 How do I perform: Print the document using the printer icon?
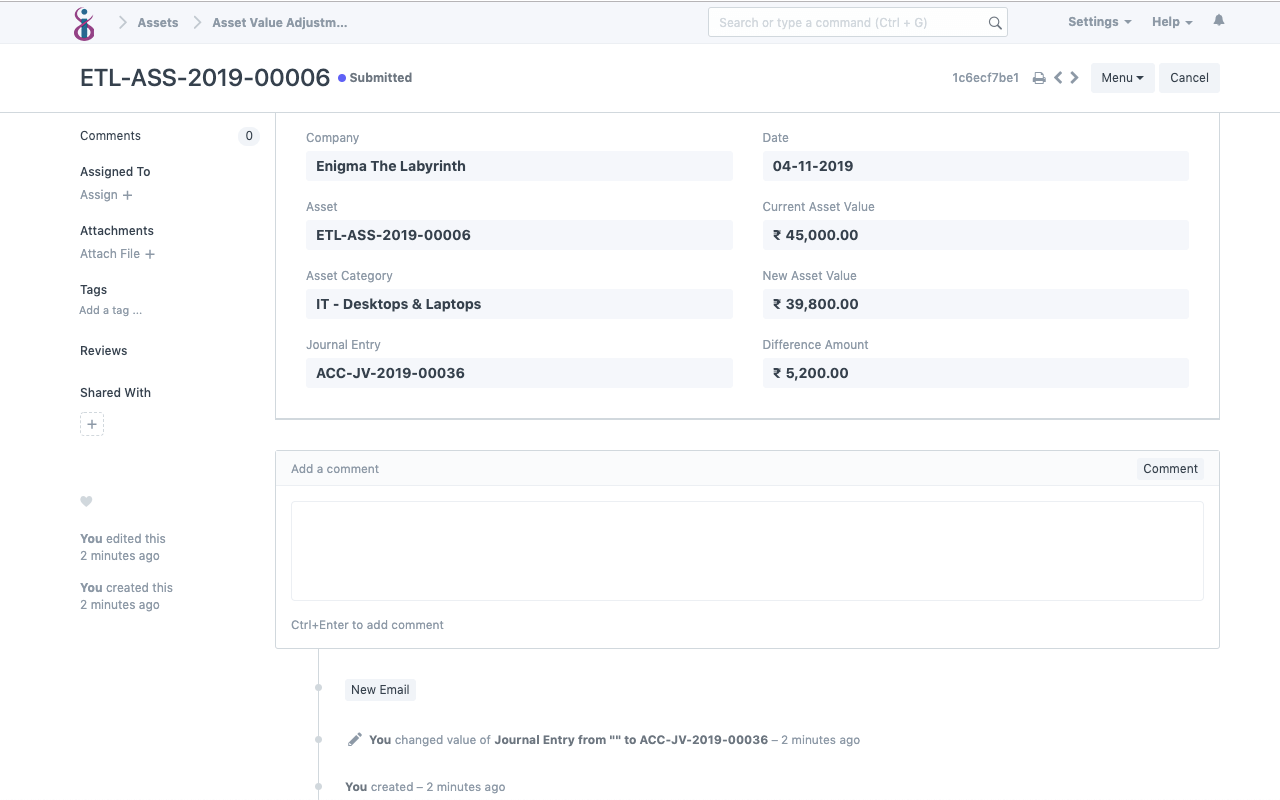[x=1038, y=77]
